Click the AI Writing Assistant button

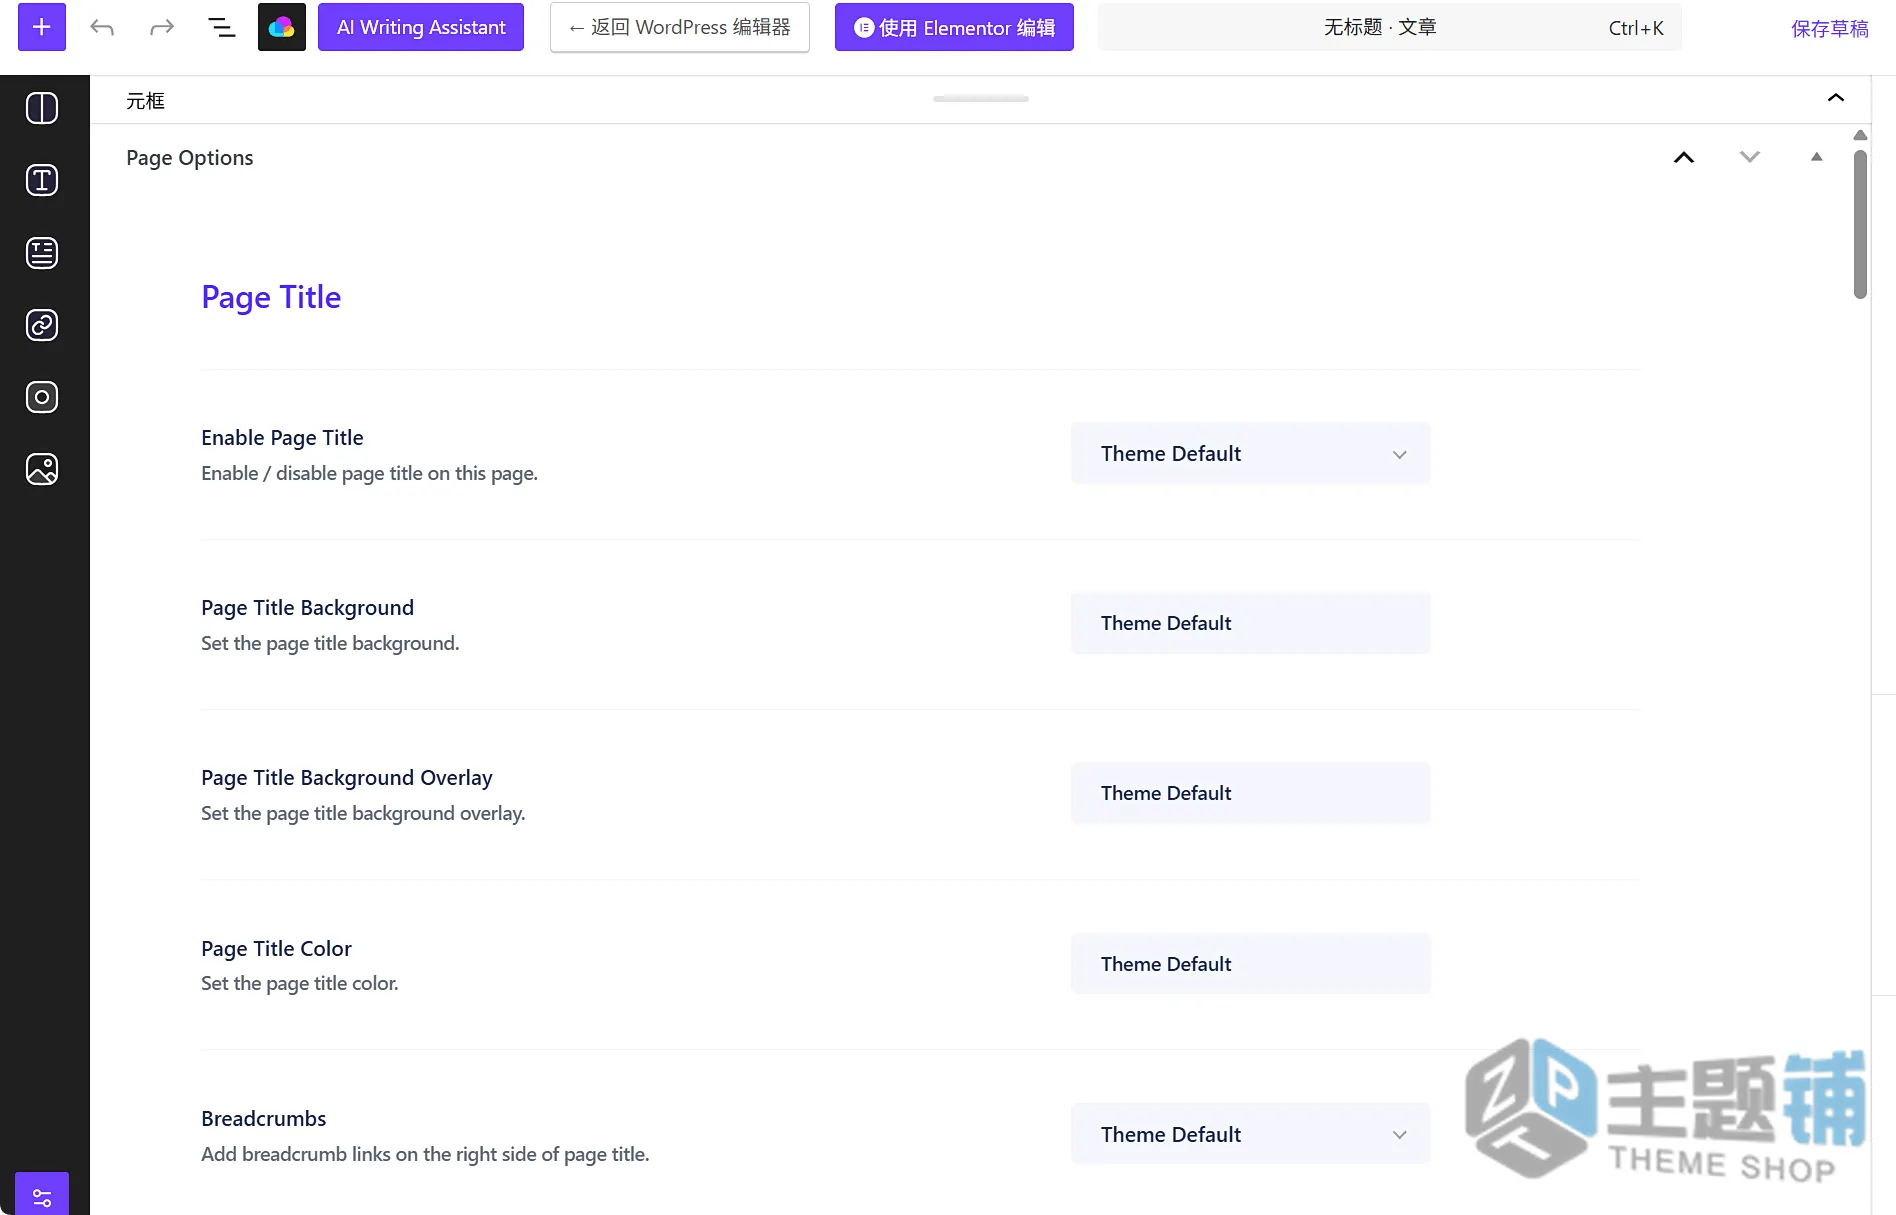tap(421, 27)
